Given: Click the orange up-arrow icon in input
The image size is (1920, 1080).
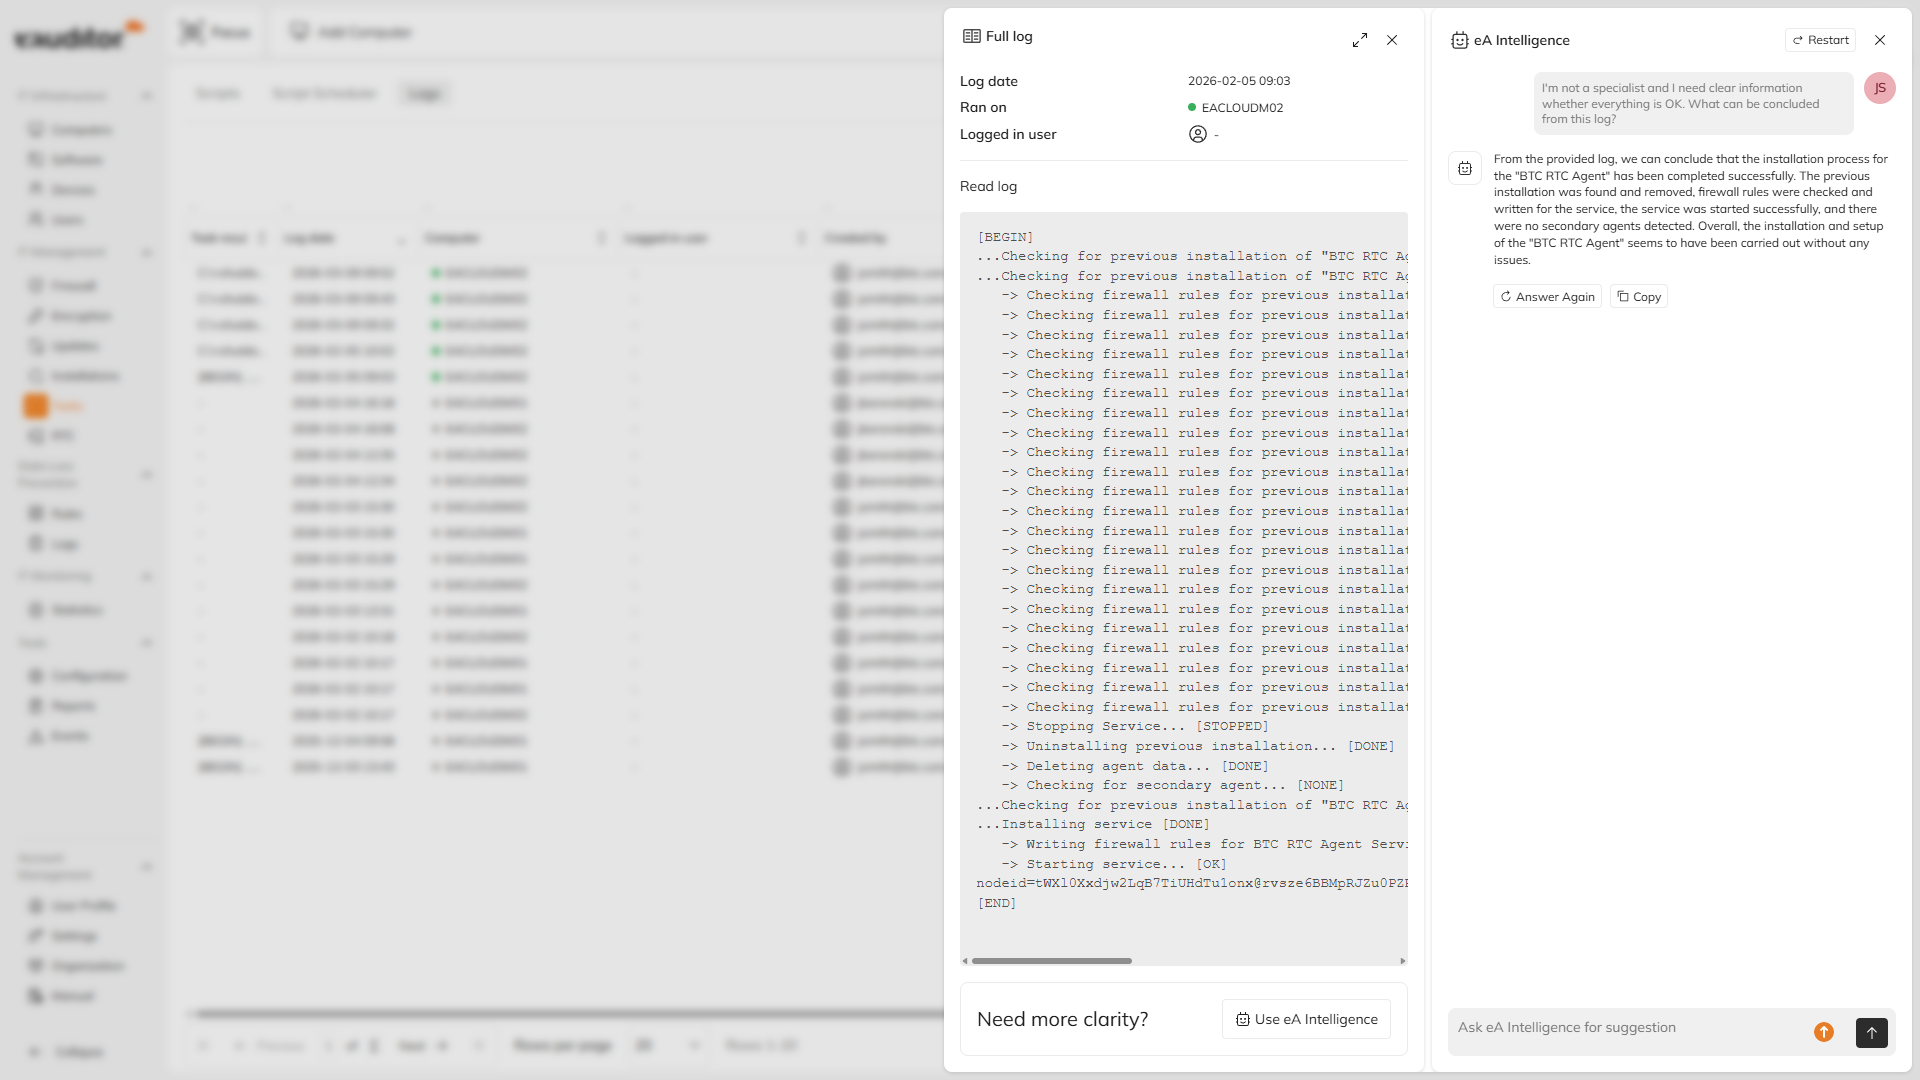Looking at the screenshot, I should pyautogui.click(x=1824, y=1032).
